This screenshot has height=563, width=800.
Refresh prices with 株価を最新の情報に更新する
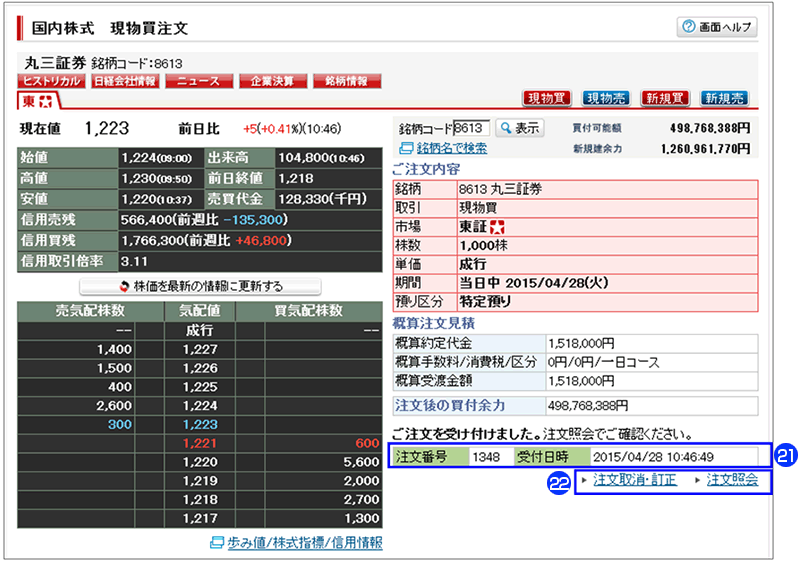tap(200, 286)
